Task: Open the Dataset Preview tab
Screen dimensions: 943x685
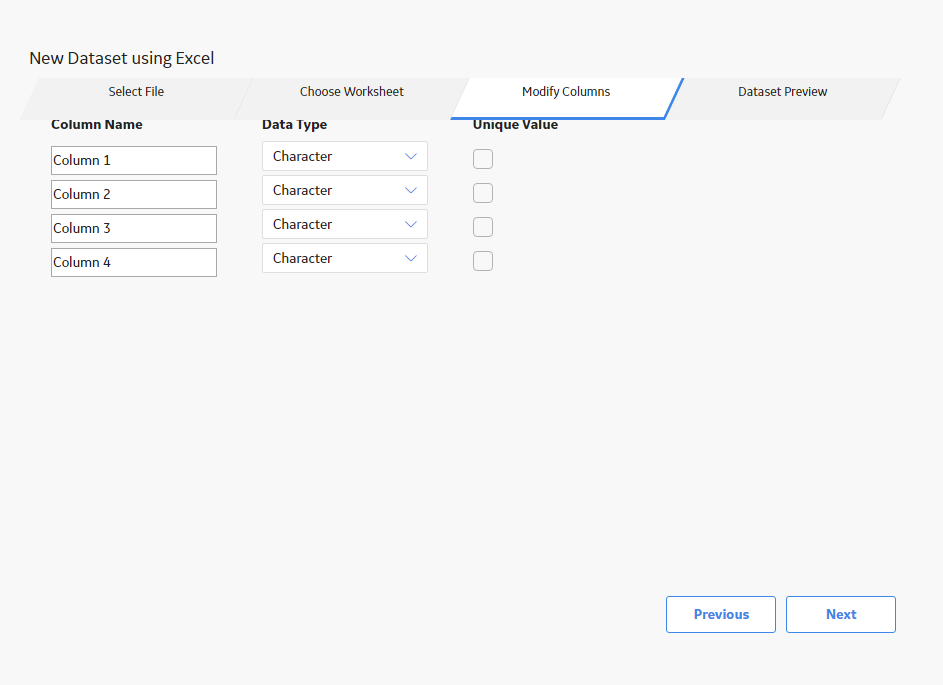Action: click(x=782, y=92)
